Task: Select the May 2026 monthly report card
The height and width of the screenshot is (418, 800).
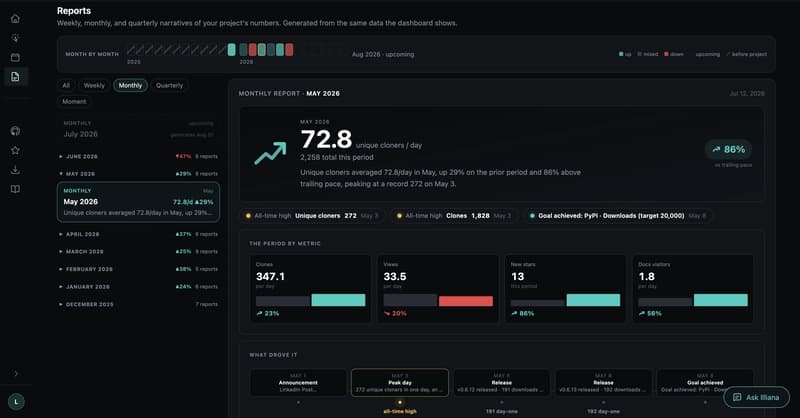Action: (139, 202)
